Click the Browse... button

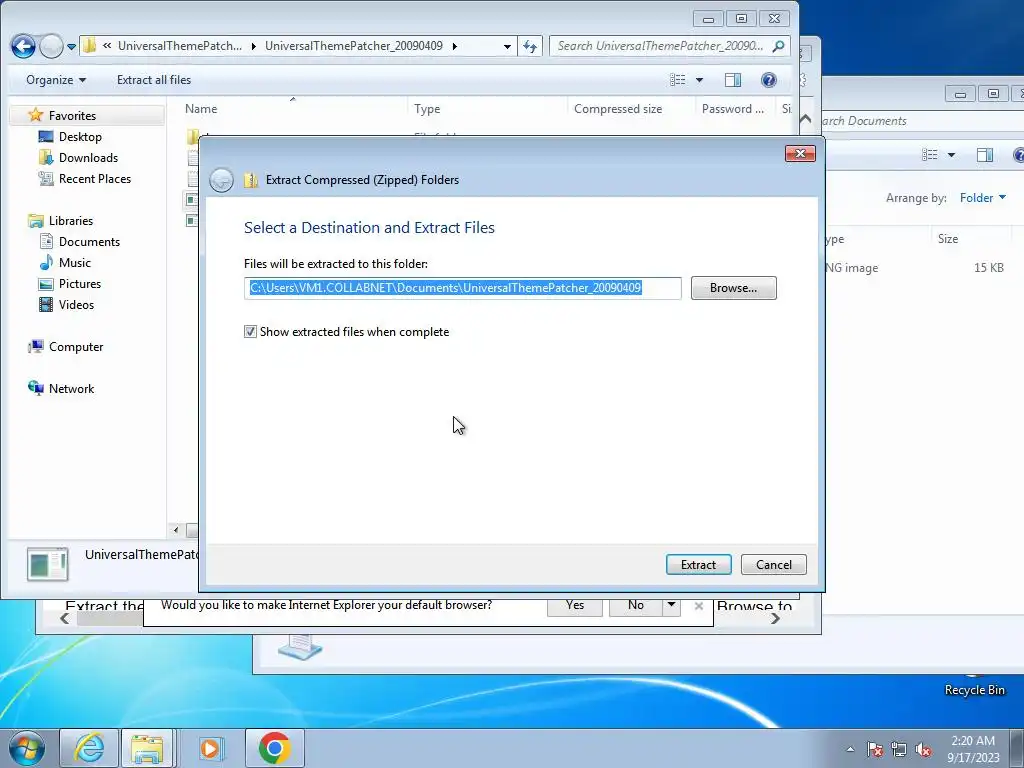click(733, 288)
